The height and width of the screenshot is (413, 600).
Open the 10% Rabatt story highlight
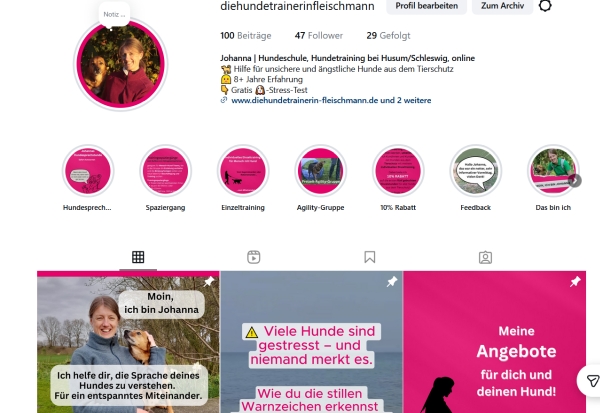[398, 171]
